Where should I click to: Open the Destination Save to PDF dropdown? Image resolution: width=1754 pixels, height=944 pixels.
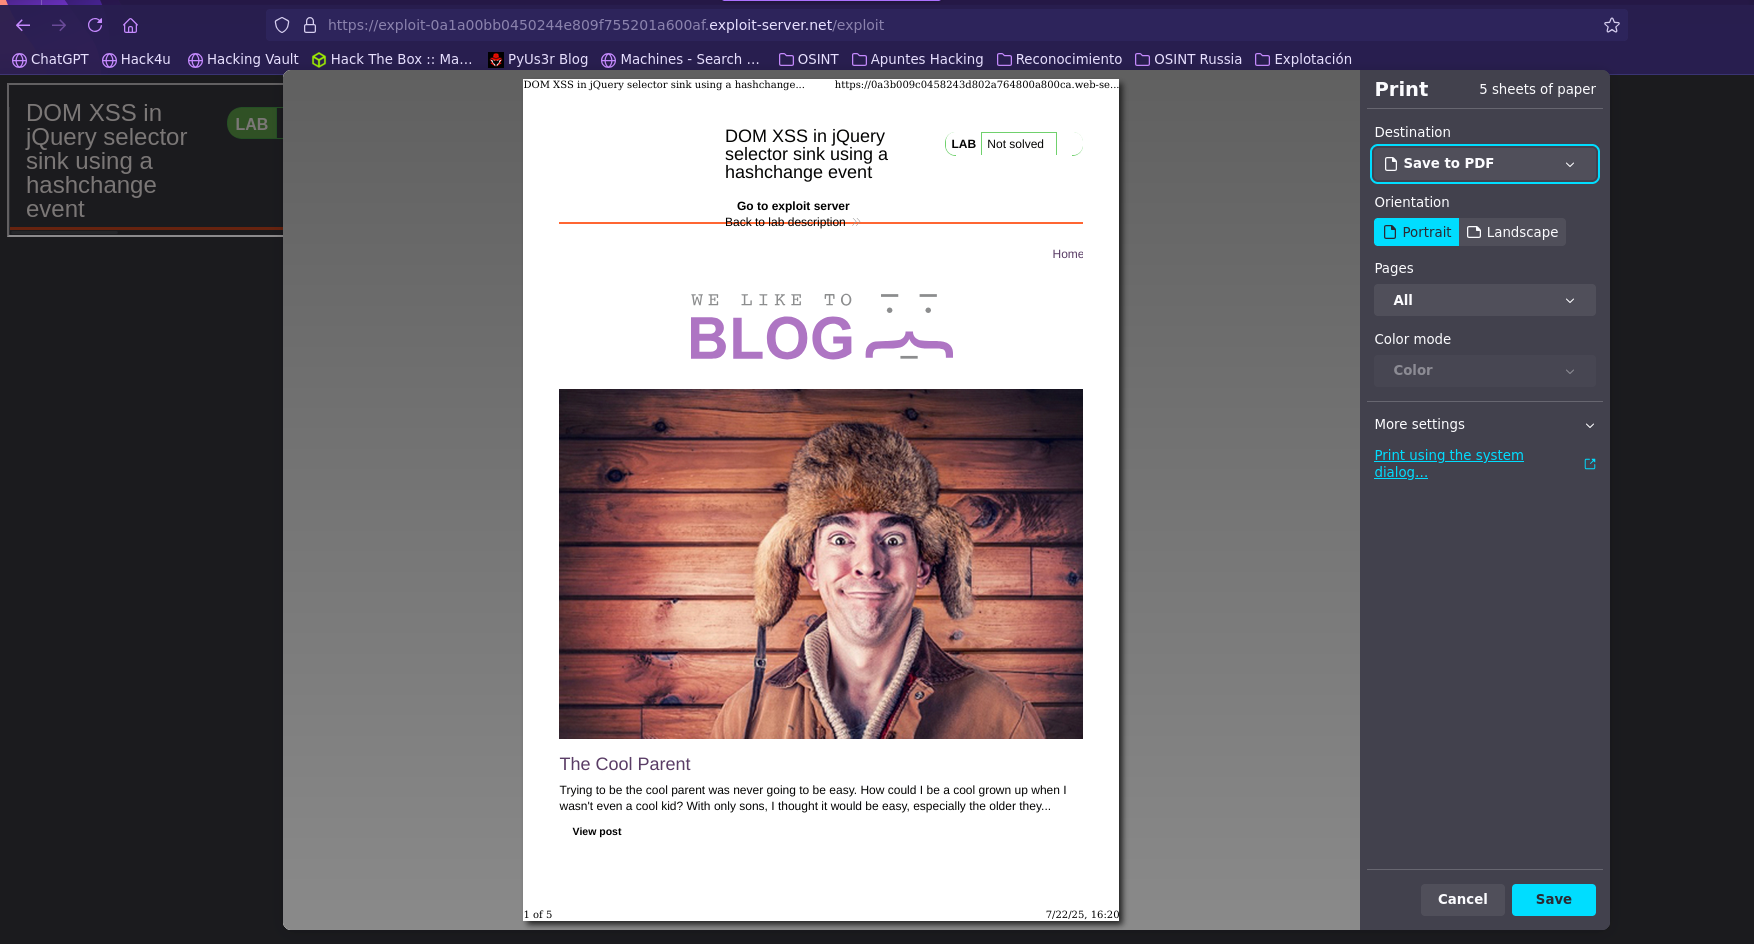pyautogui.click(x=1484, y=164)
